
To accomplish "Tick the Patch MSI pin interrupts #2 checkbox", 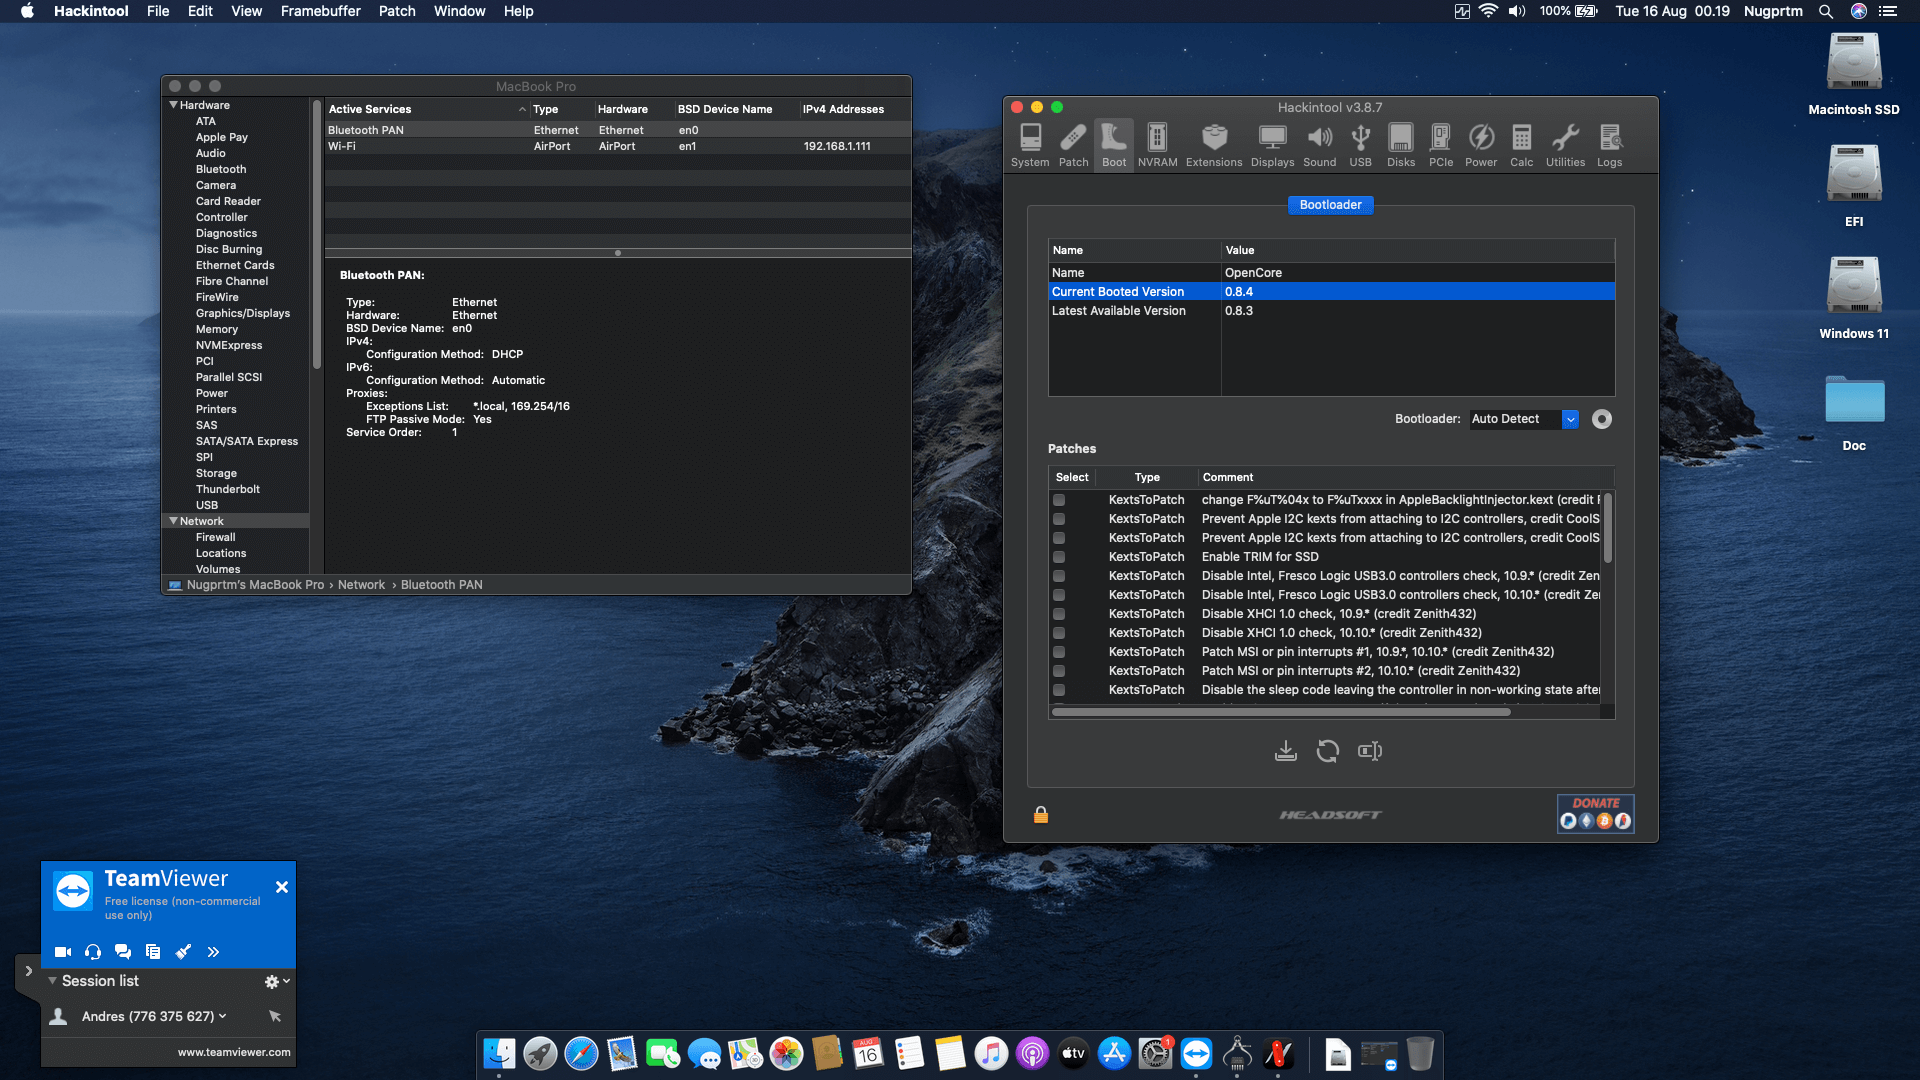I will click(x=1059, y=671).
